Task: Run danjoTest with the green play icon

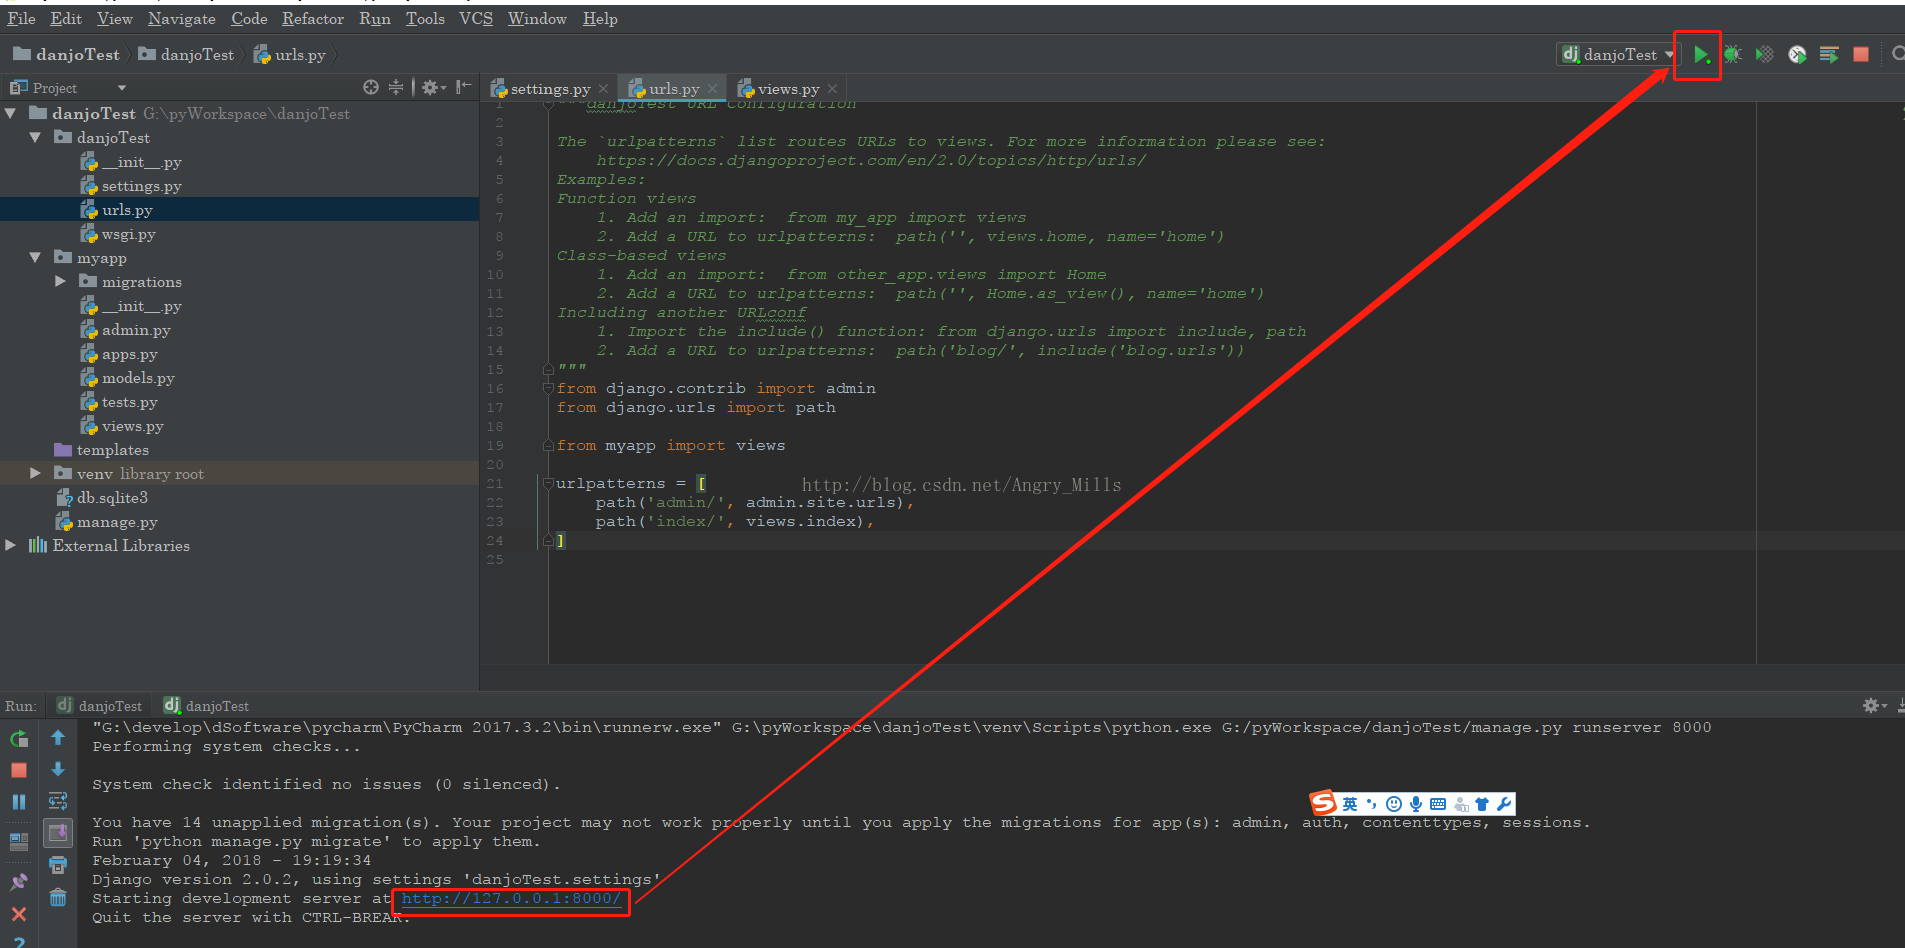Action: [x=1700, y=55]
